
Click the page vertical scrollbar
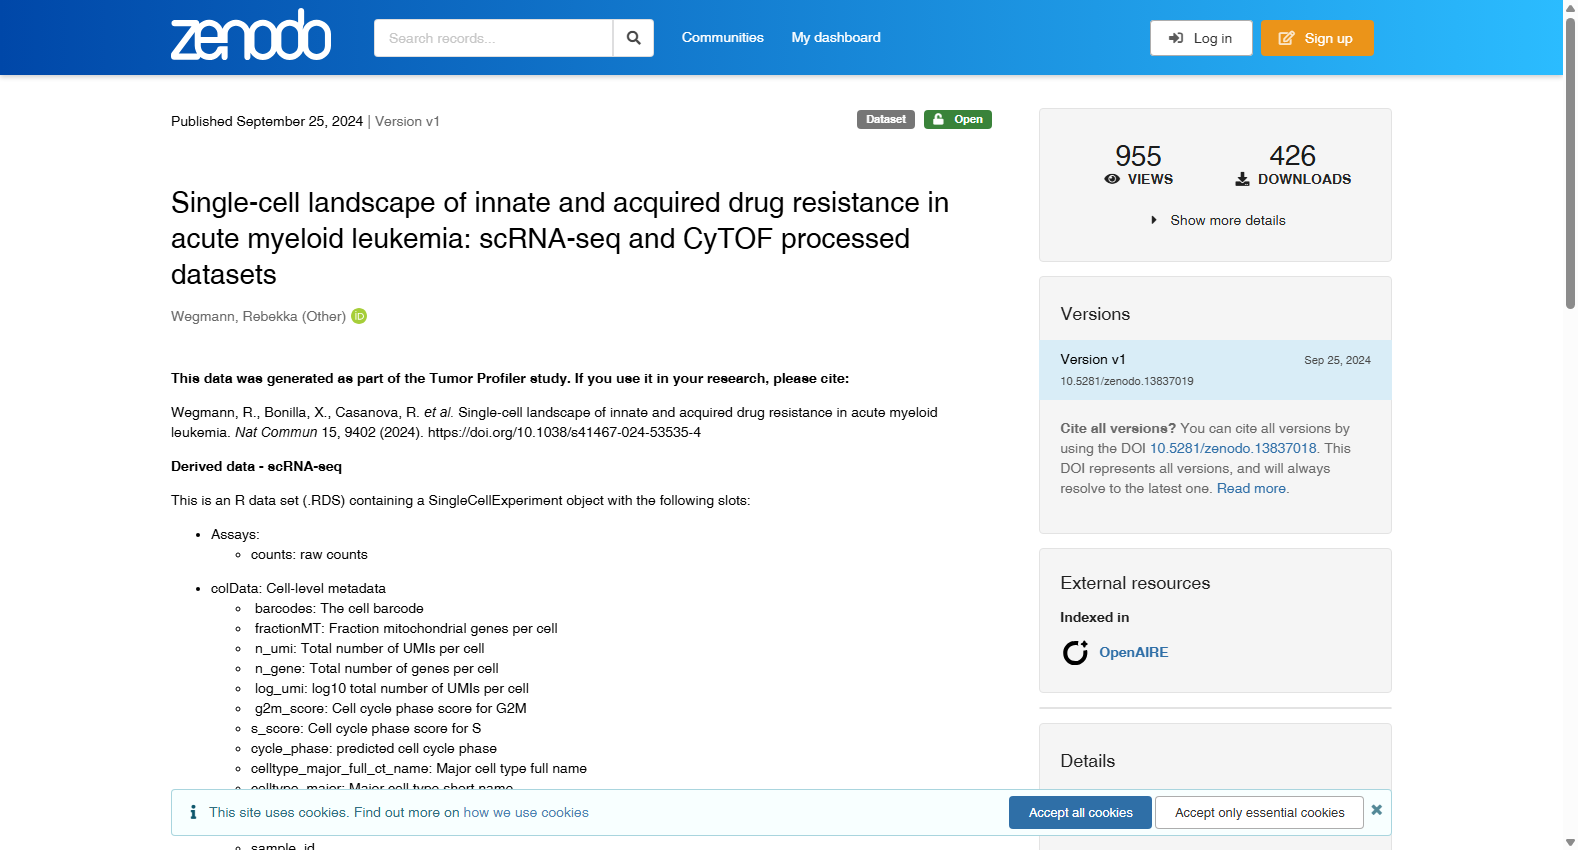[1570, 425]
